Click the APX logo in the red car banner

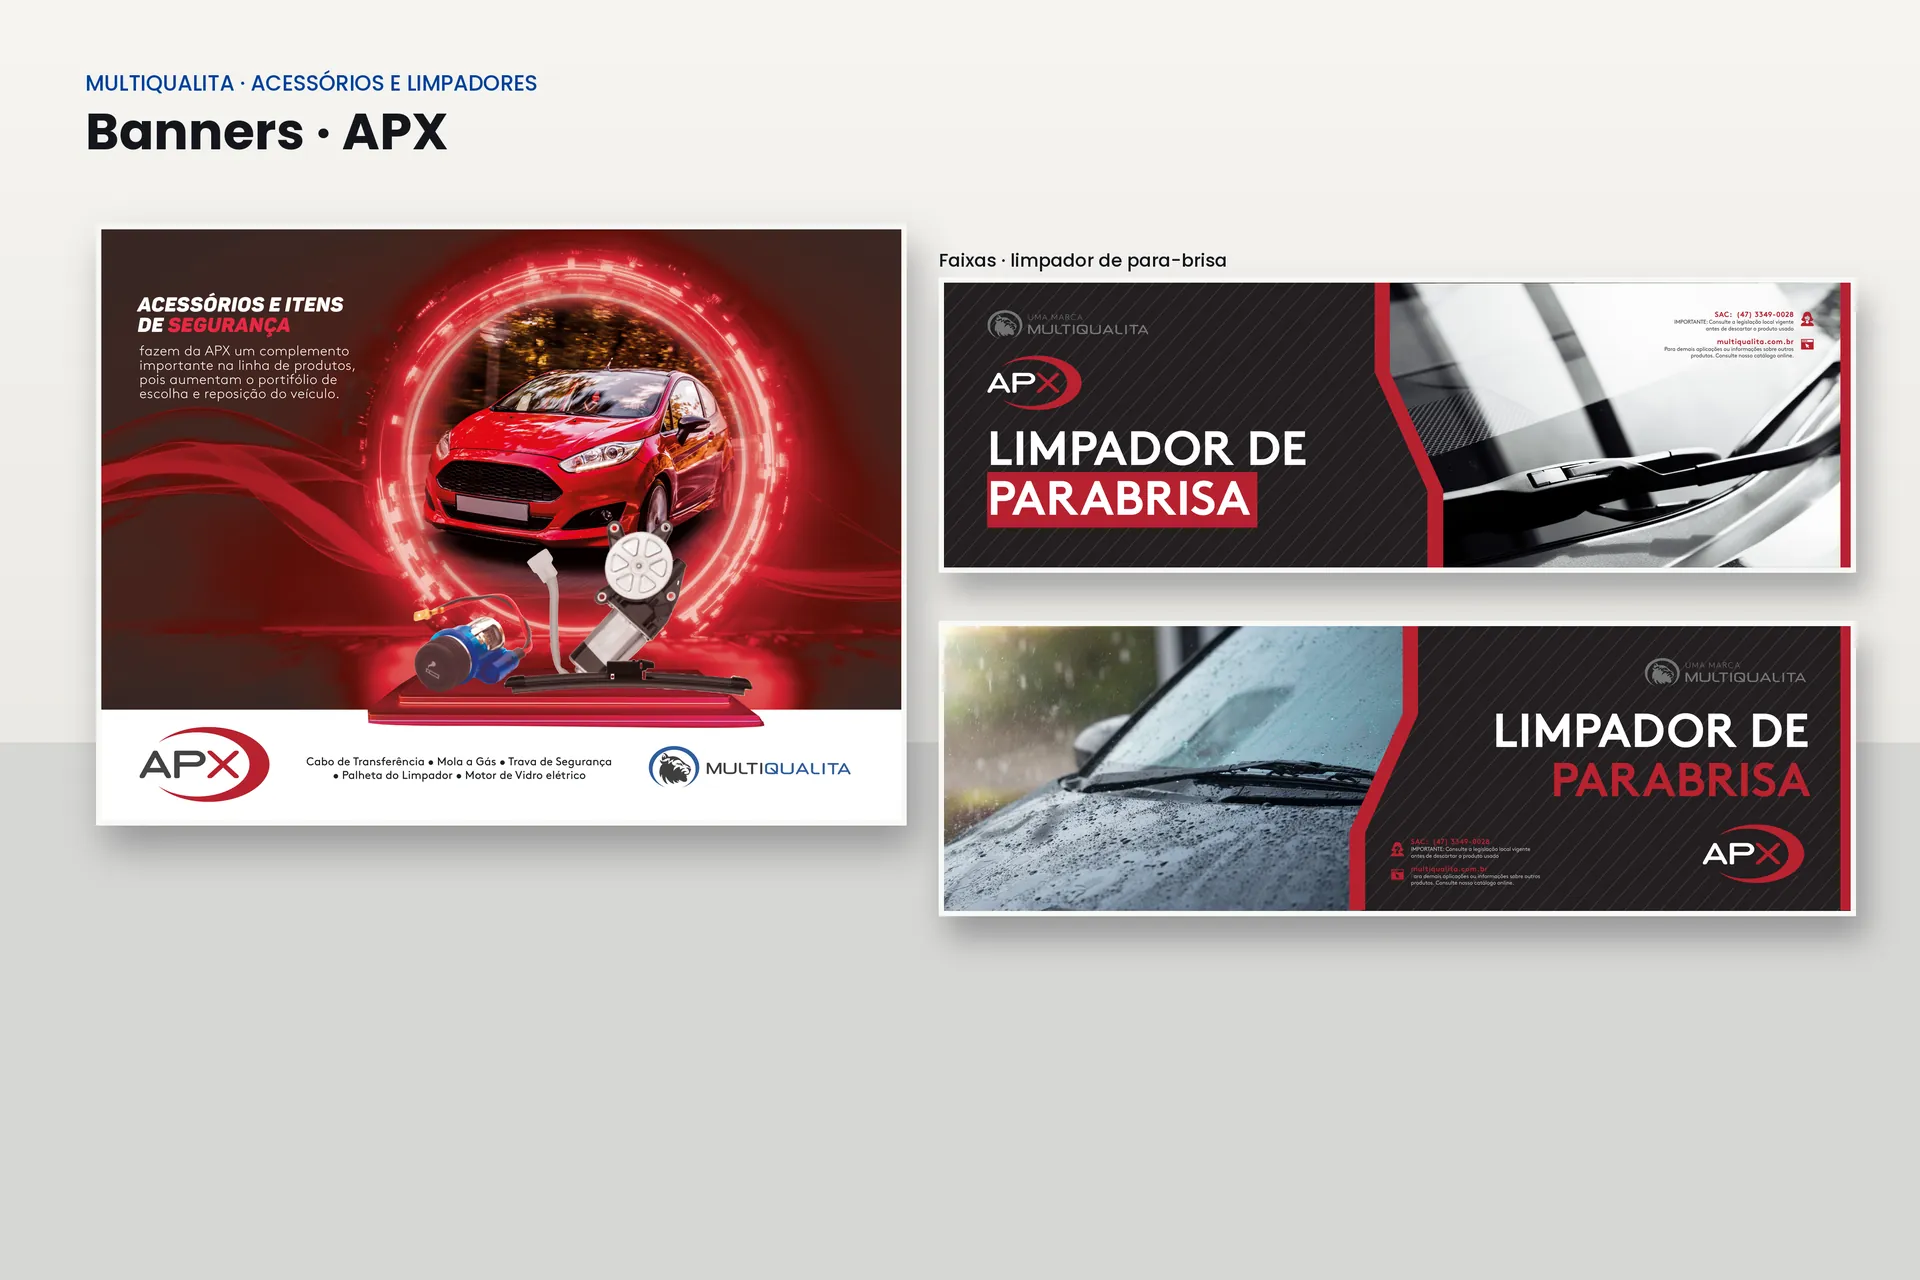[204, 764]
